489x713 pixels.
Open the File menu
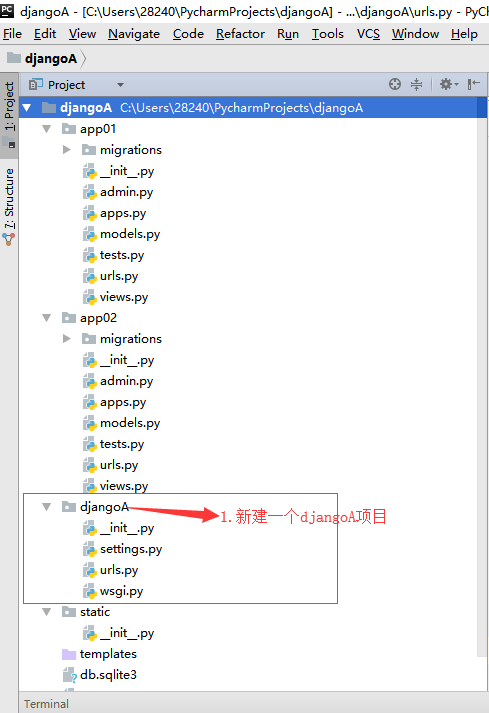coord(12,34)
